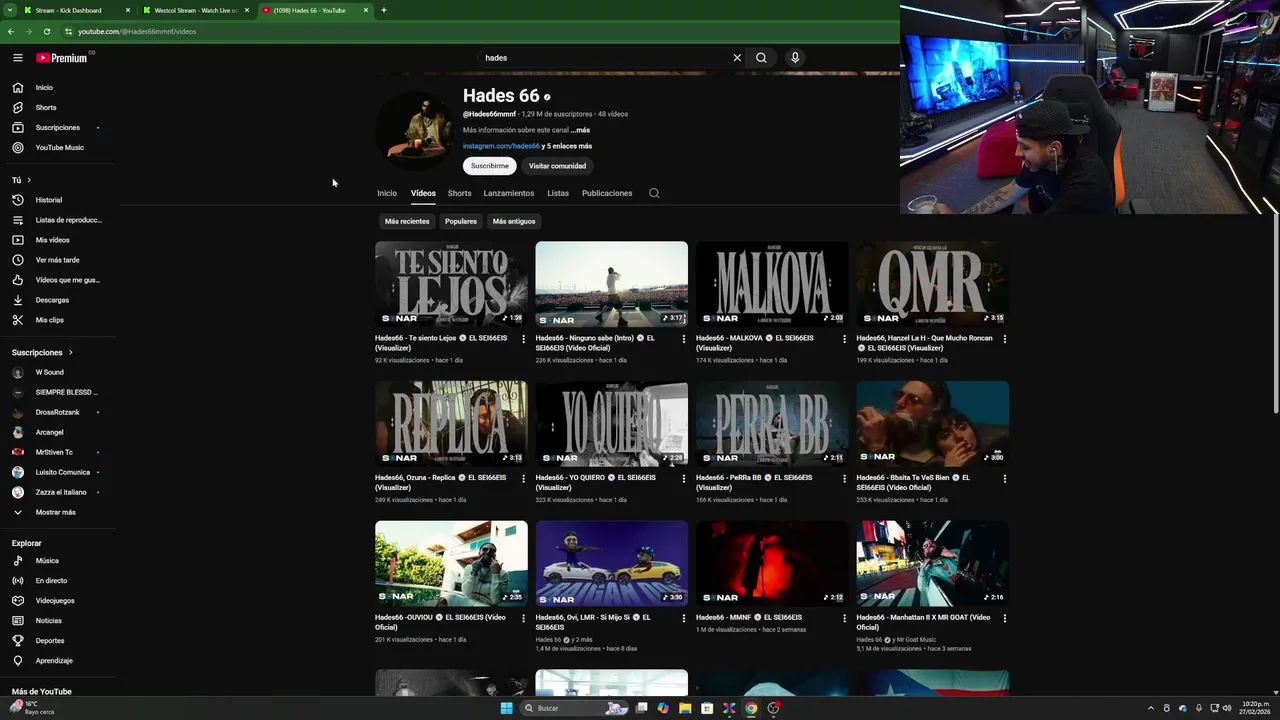
Task: Click the page vertical scrollbar
Action: [1275, 313]
